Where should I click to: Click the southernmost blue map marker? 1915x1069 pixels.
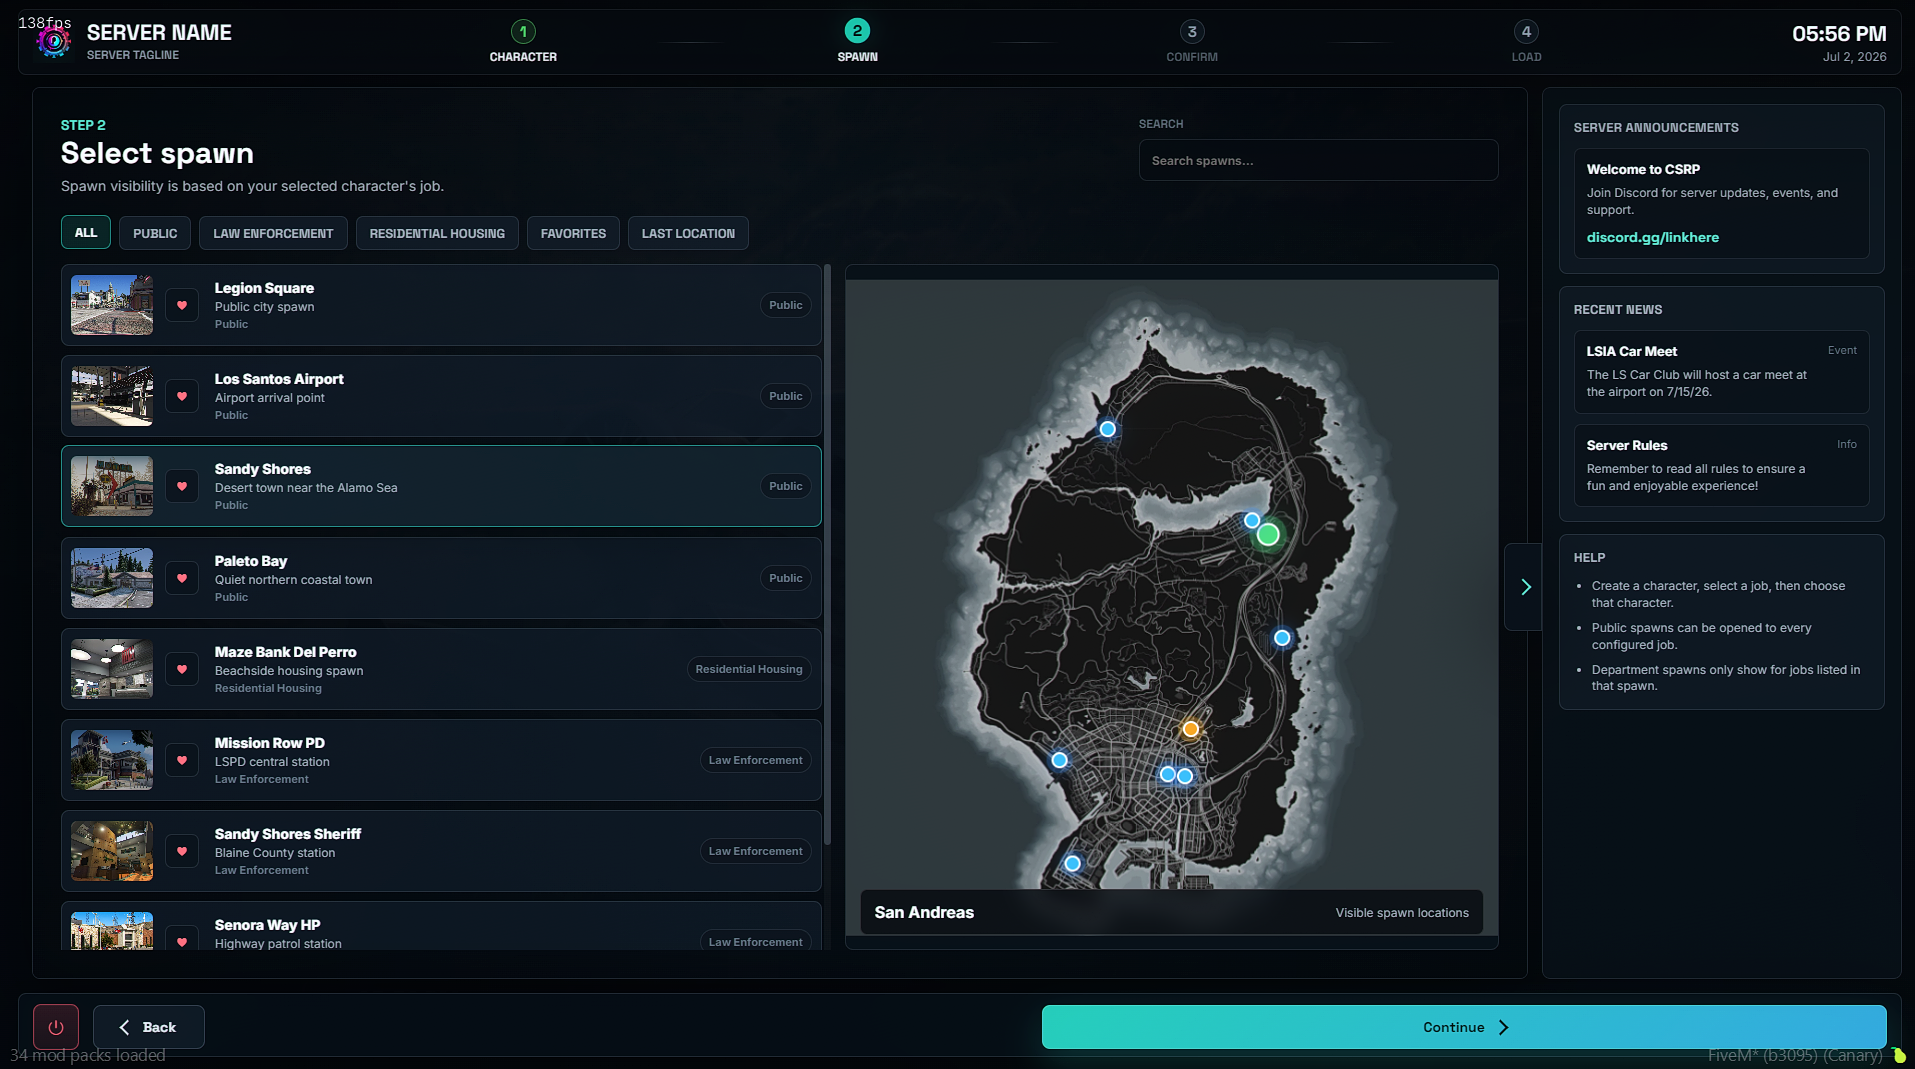click(x=1072, y=863)
